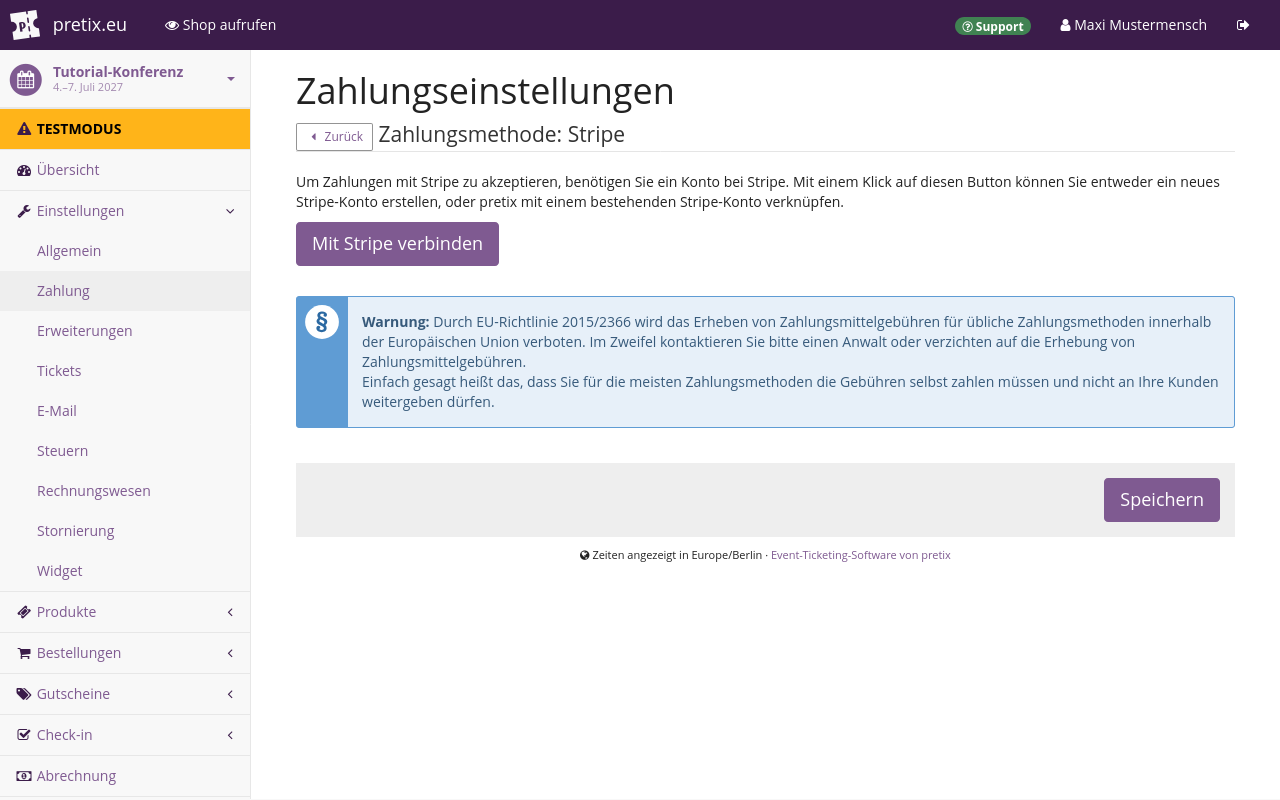The width and height of the screenshot is (1280, 800).
Task: Expand the Bestellungen submenu chevron
Action: coord(230,653)
